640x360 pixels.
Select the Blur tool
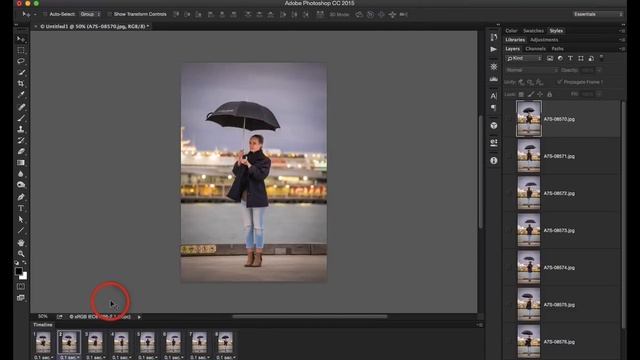[x=21, y=174]
